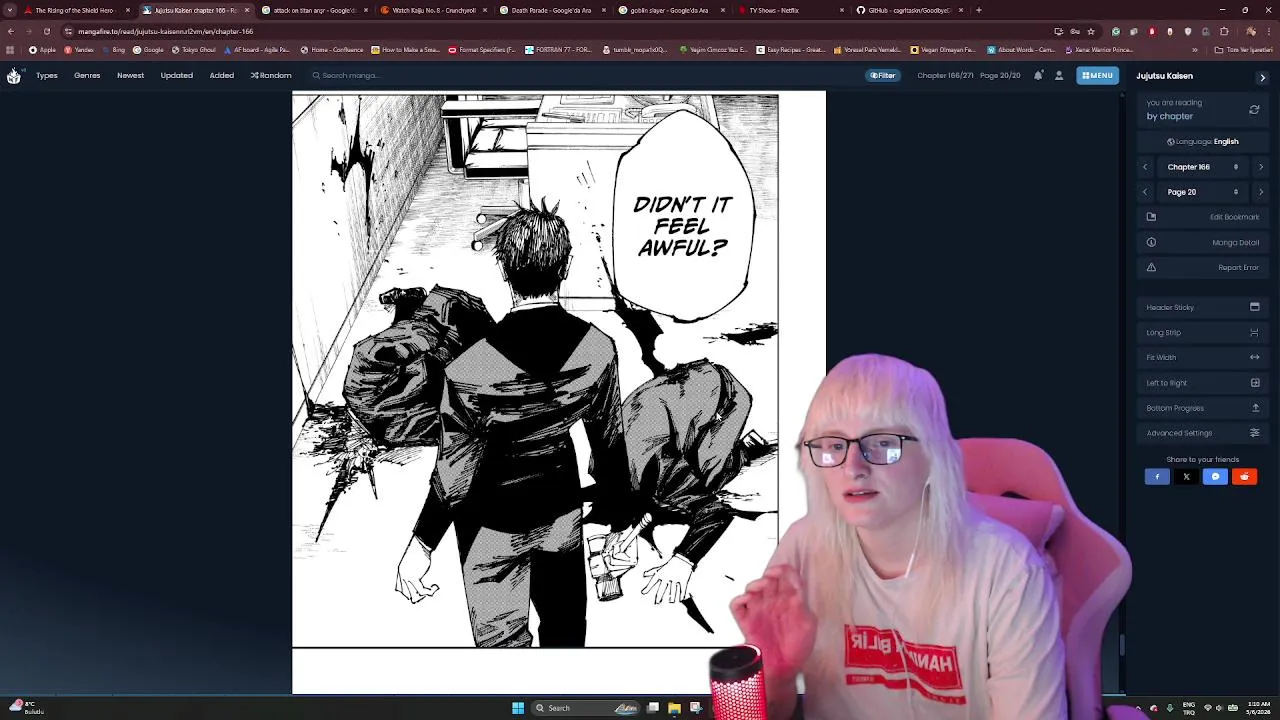Share on Facebook
The width and height of the screenshot is (1280, 720).
click(1157, 477)
